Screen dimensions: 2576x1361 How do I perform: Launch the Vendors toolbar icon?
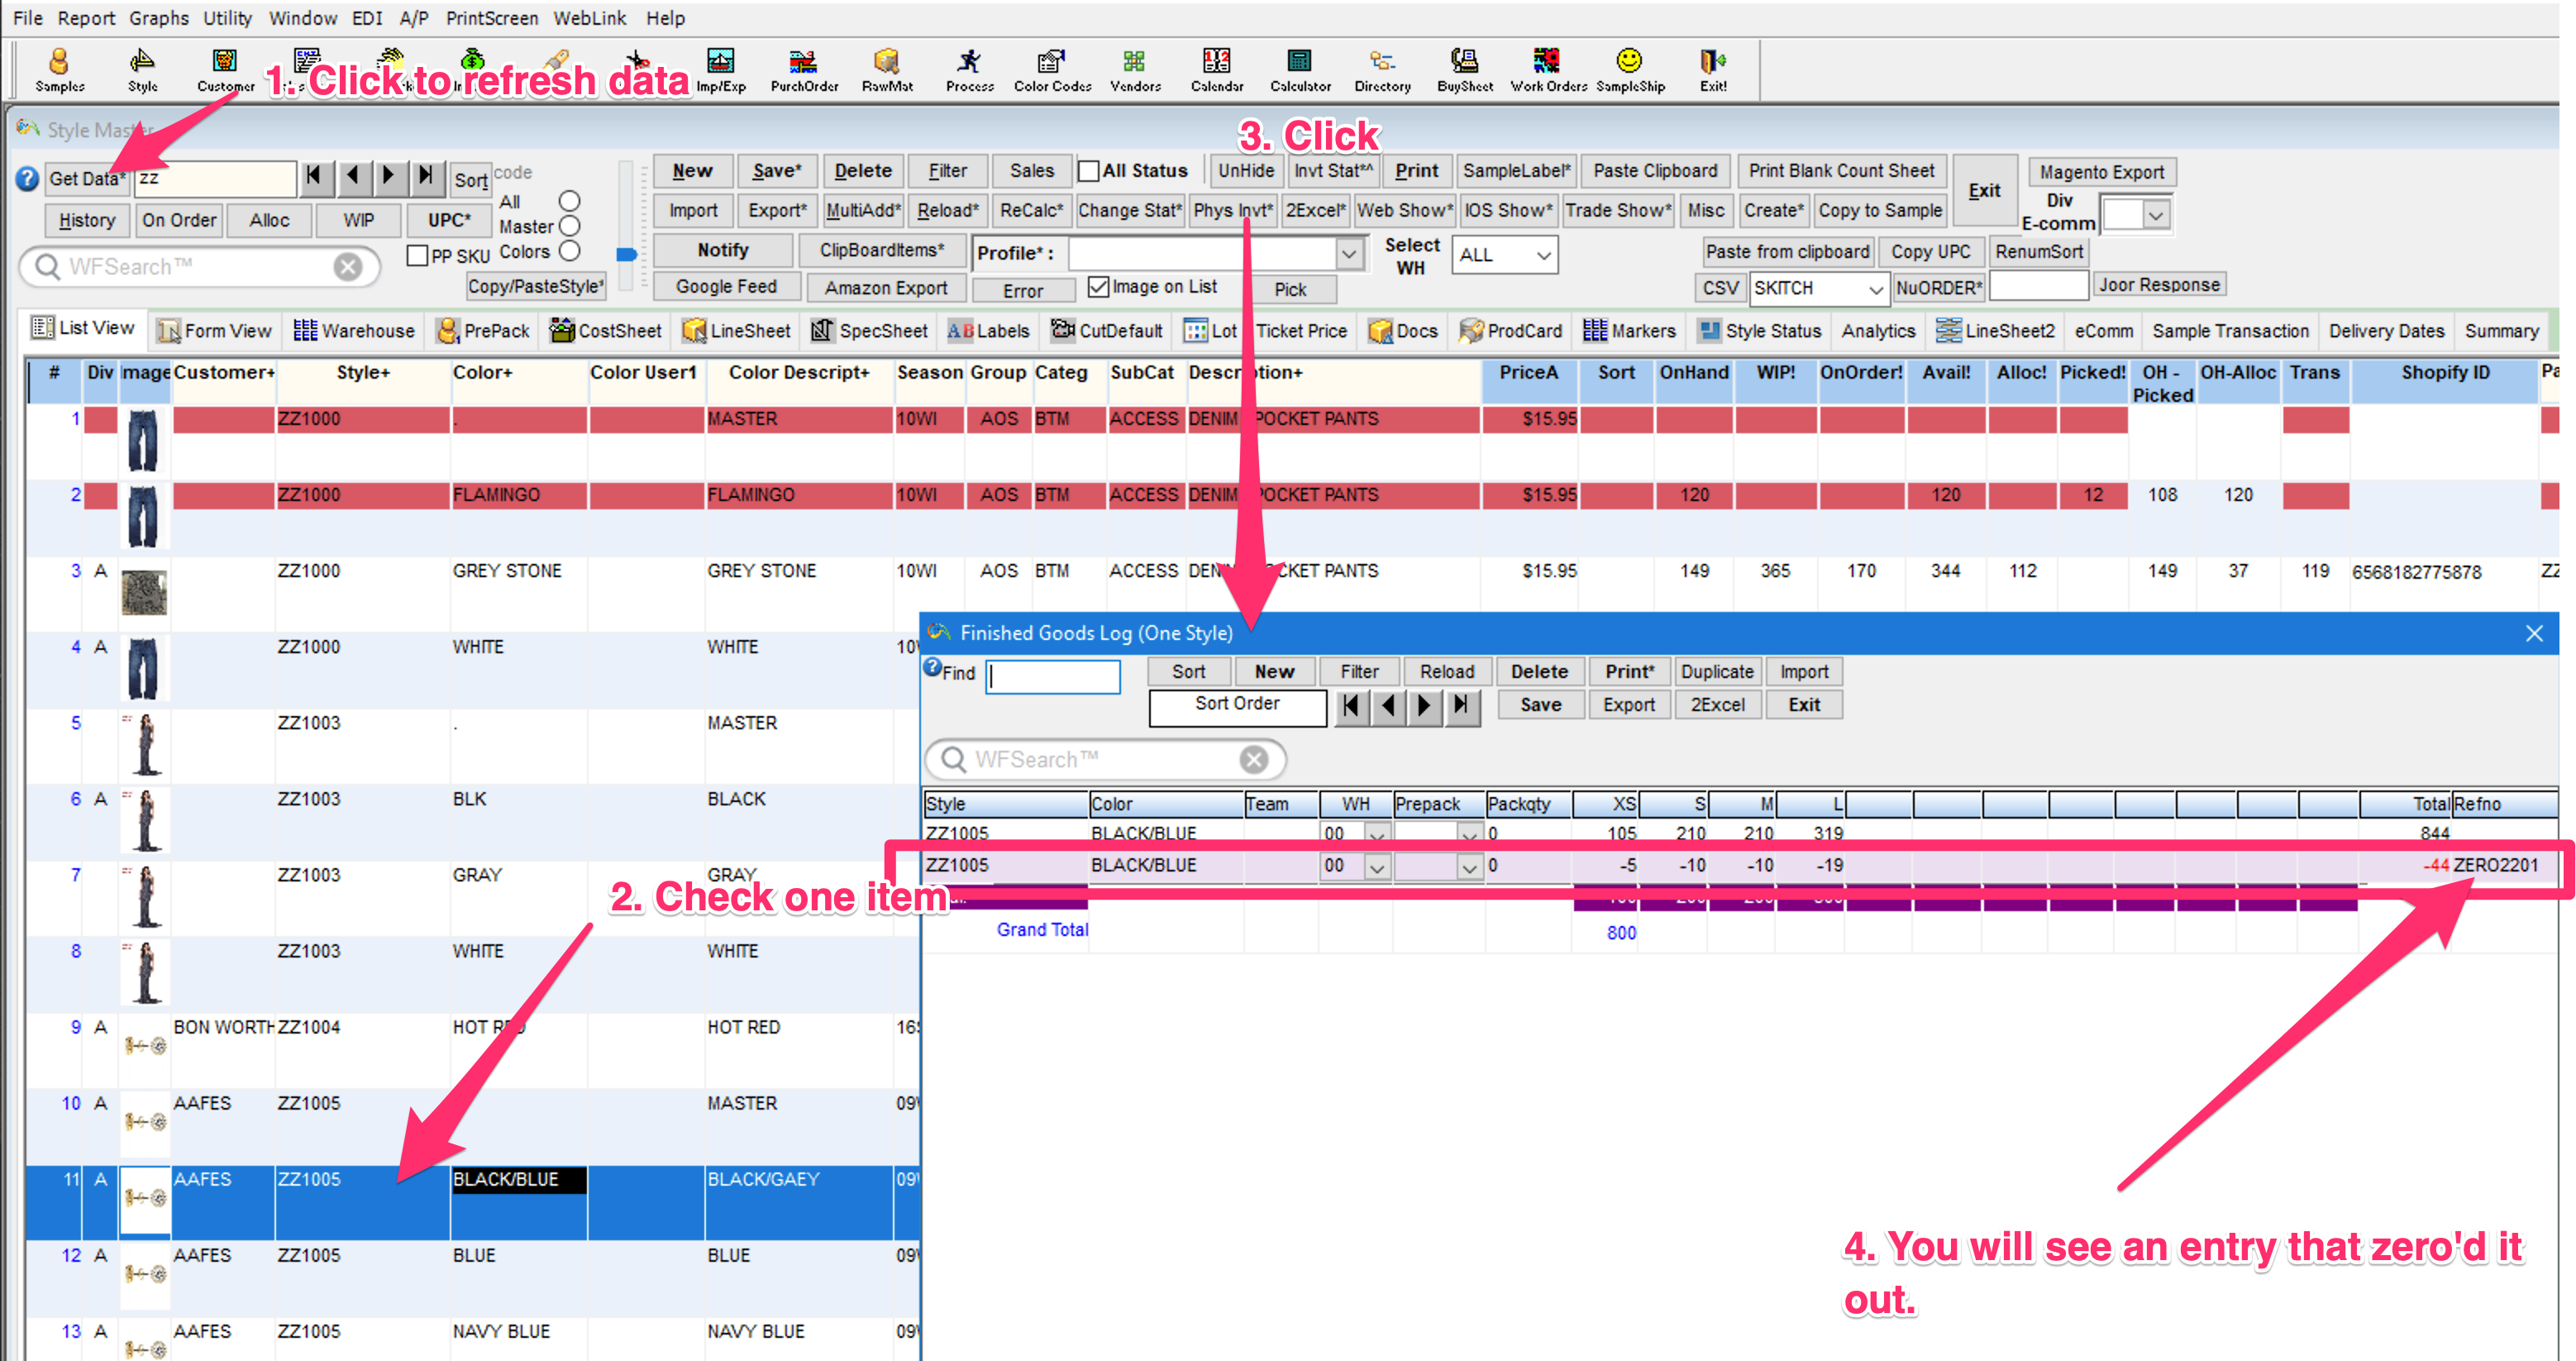coord(1134,68)
